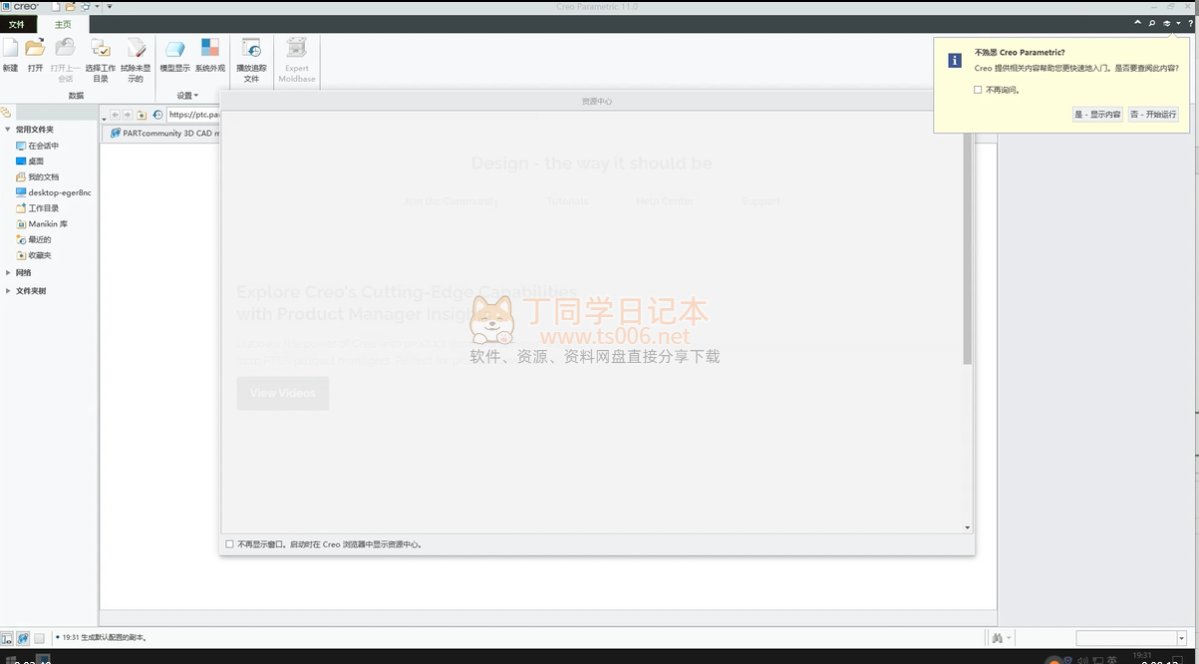
Task: Open dropdown arrow beside browser navigation
Action: (x=104, y=117)
